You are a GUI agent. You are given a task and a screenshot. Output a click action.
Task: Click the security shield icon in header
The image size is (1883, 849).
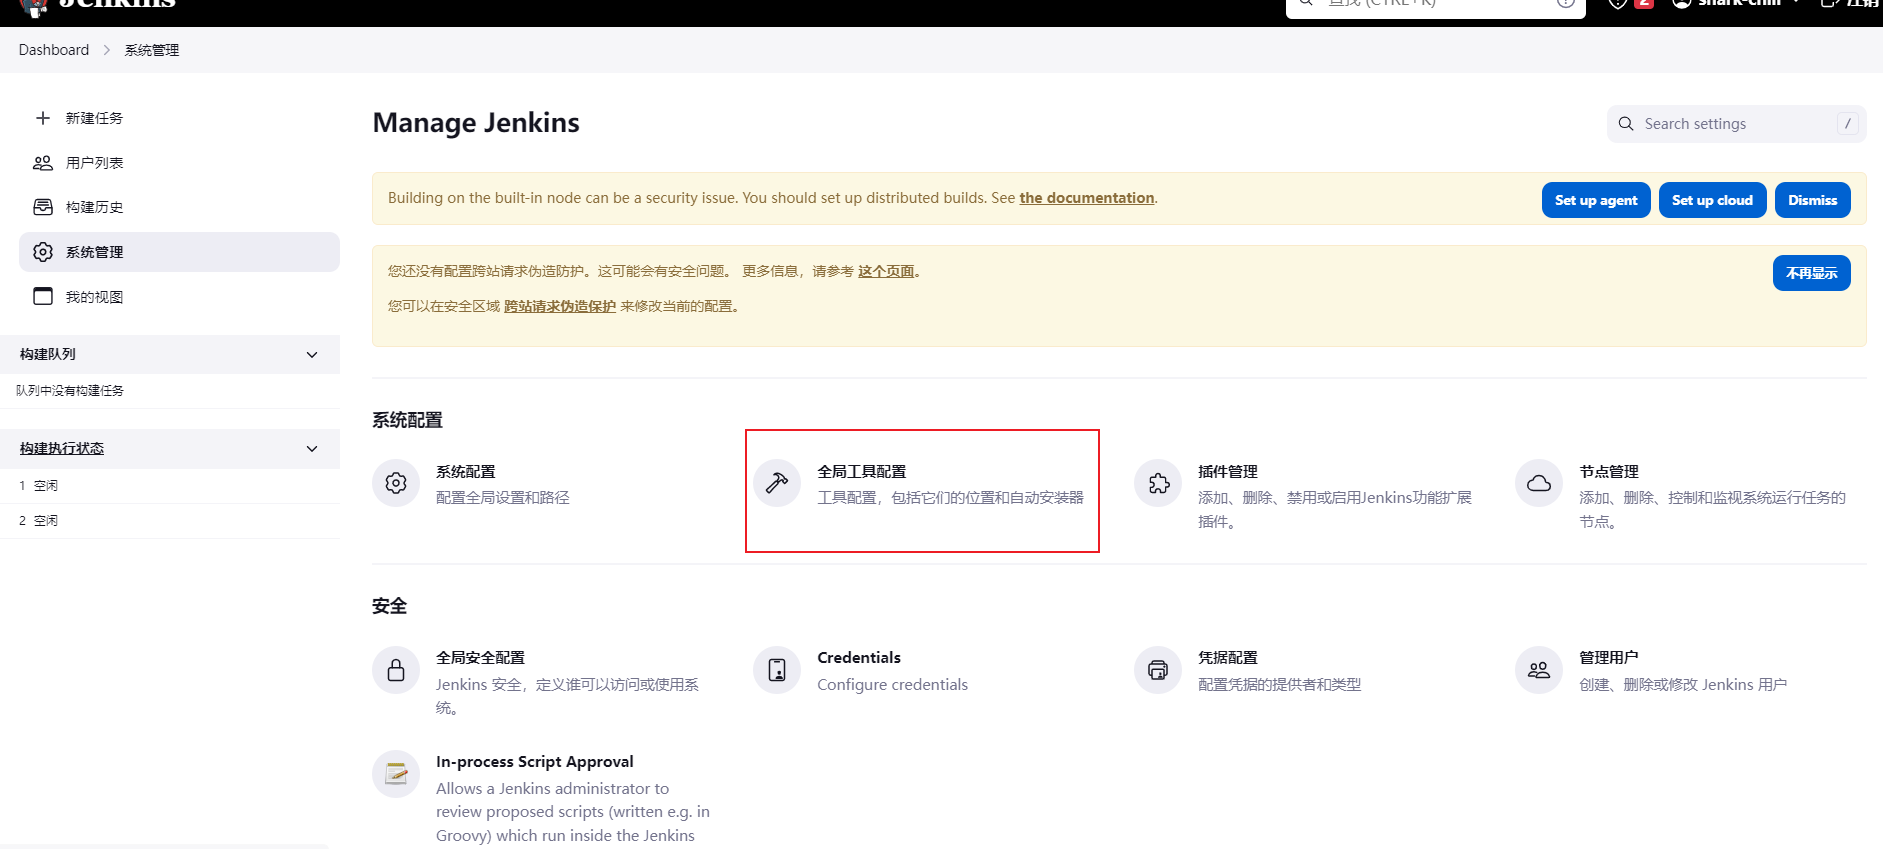point(1617,3)
